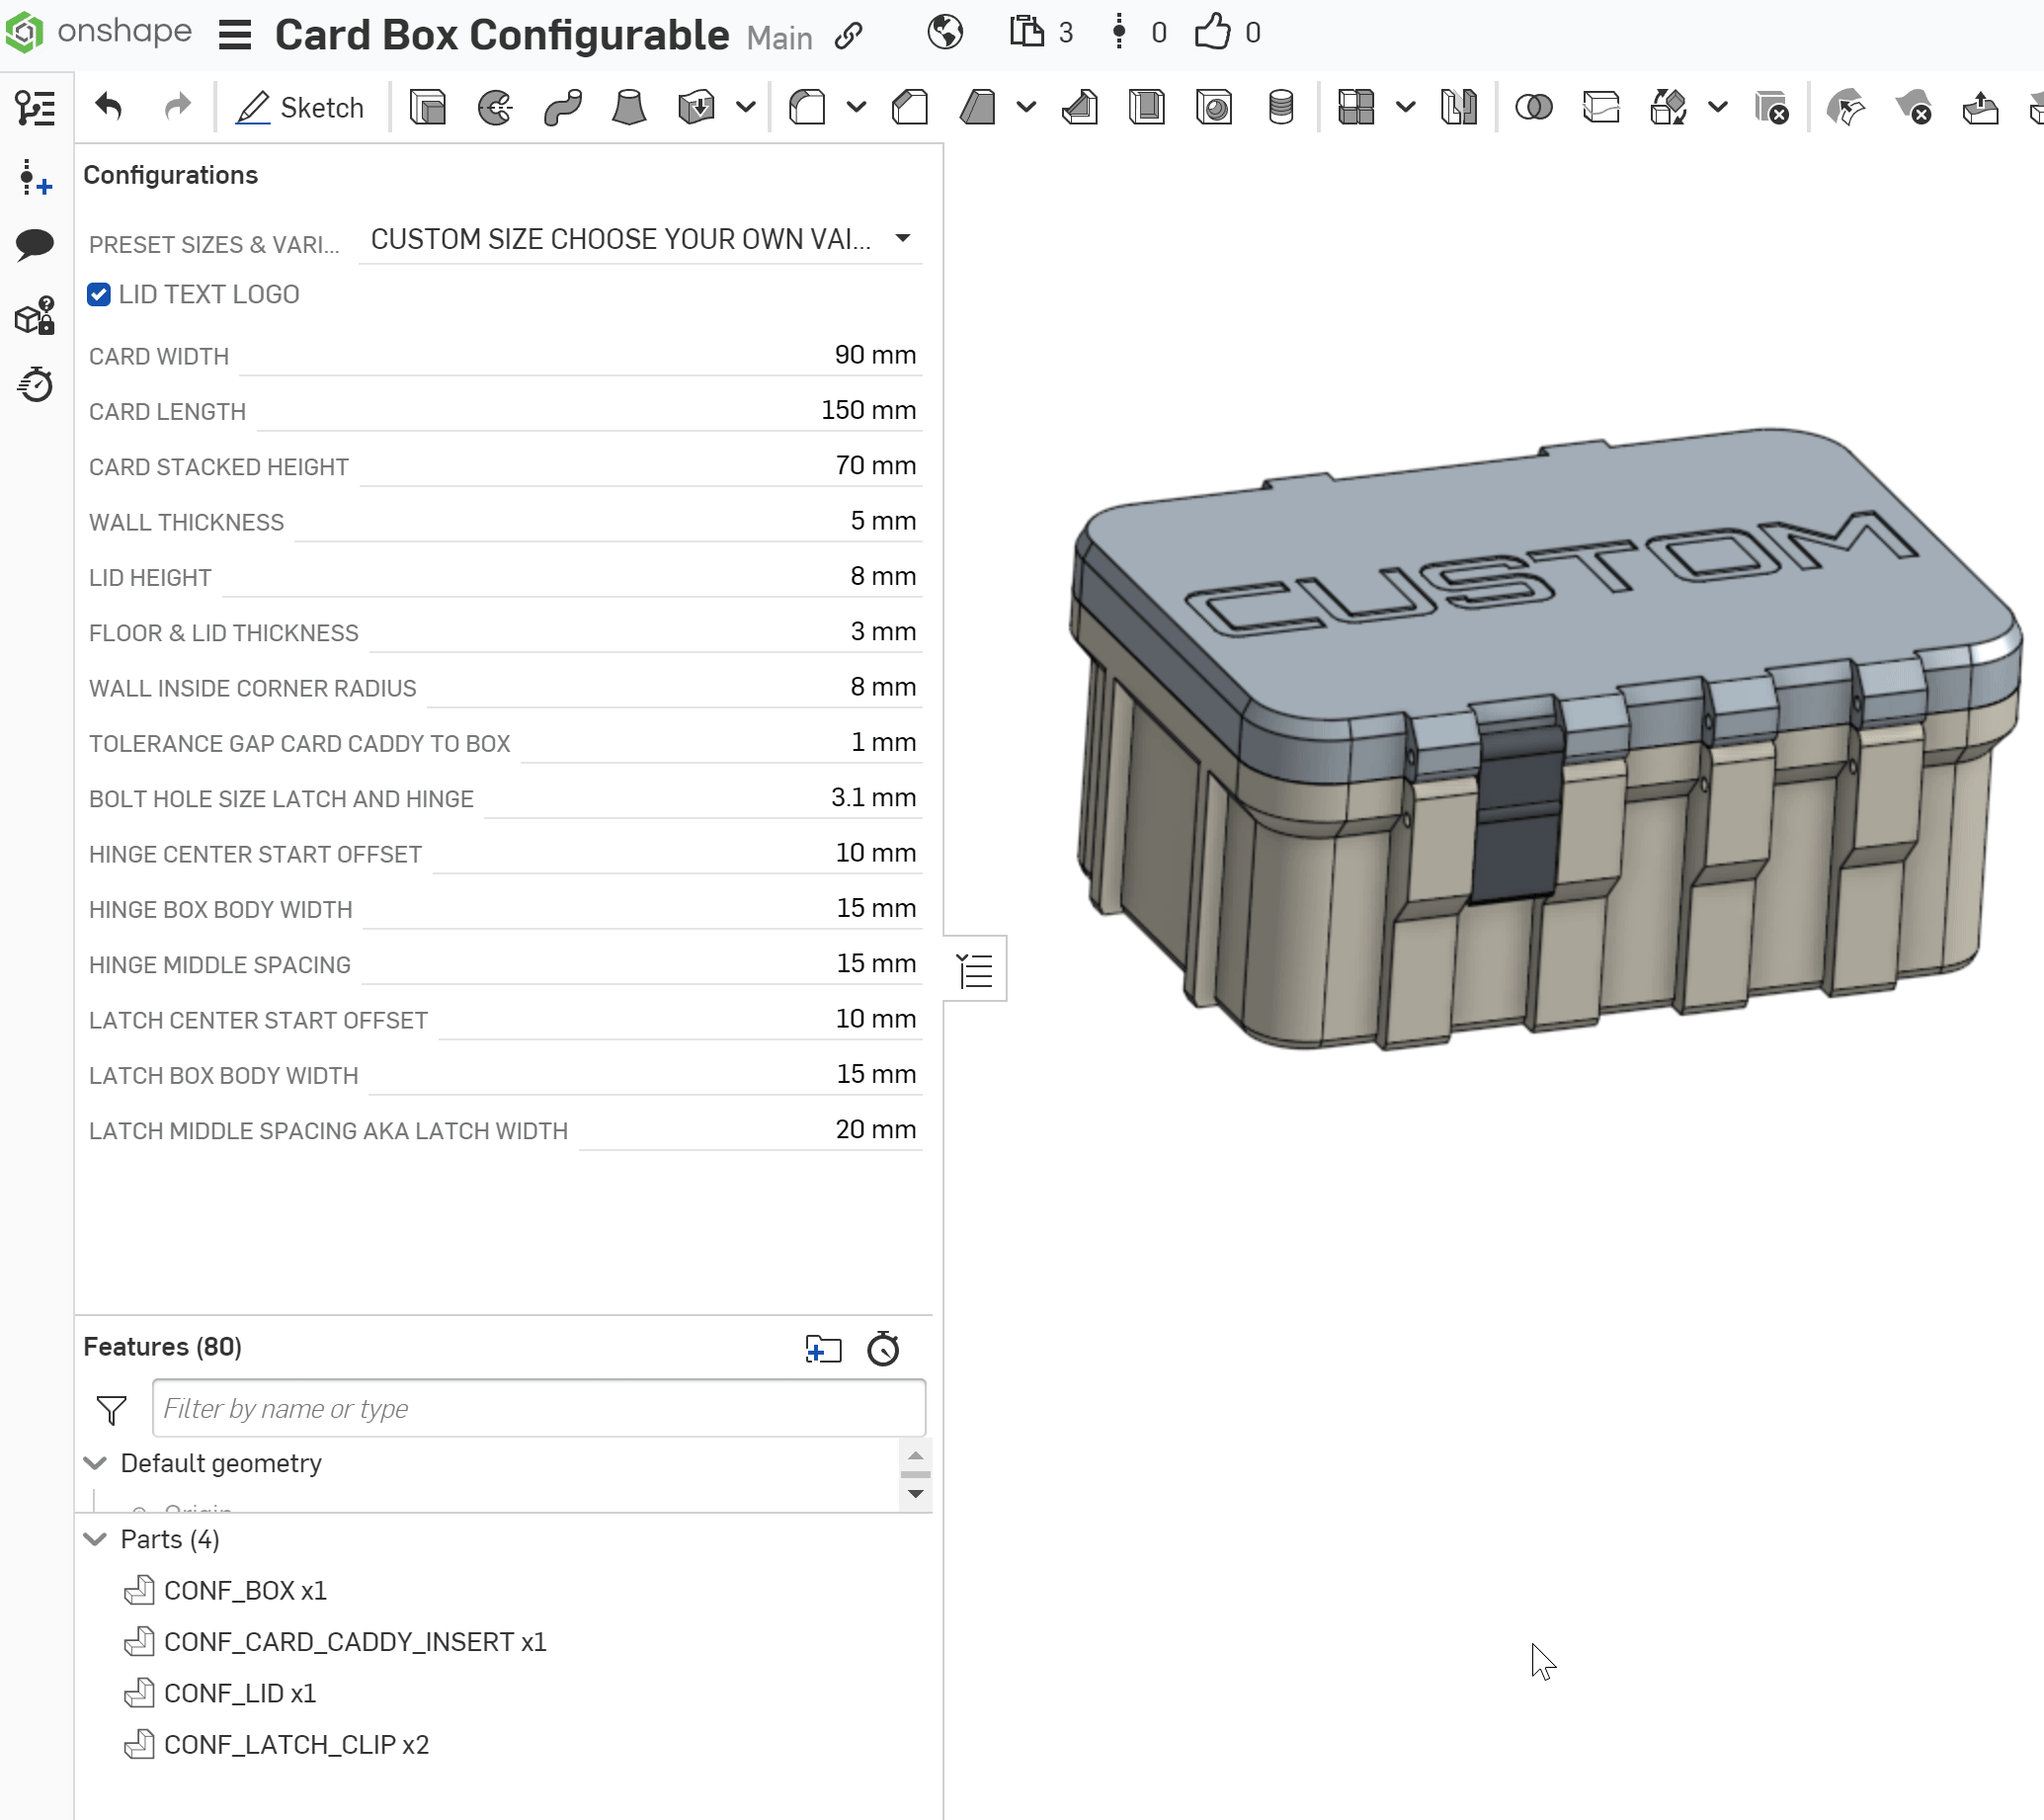Select the Extrude tool icon
The image size is (2044, 1820).
click(429, 109)
